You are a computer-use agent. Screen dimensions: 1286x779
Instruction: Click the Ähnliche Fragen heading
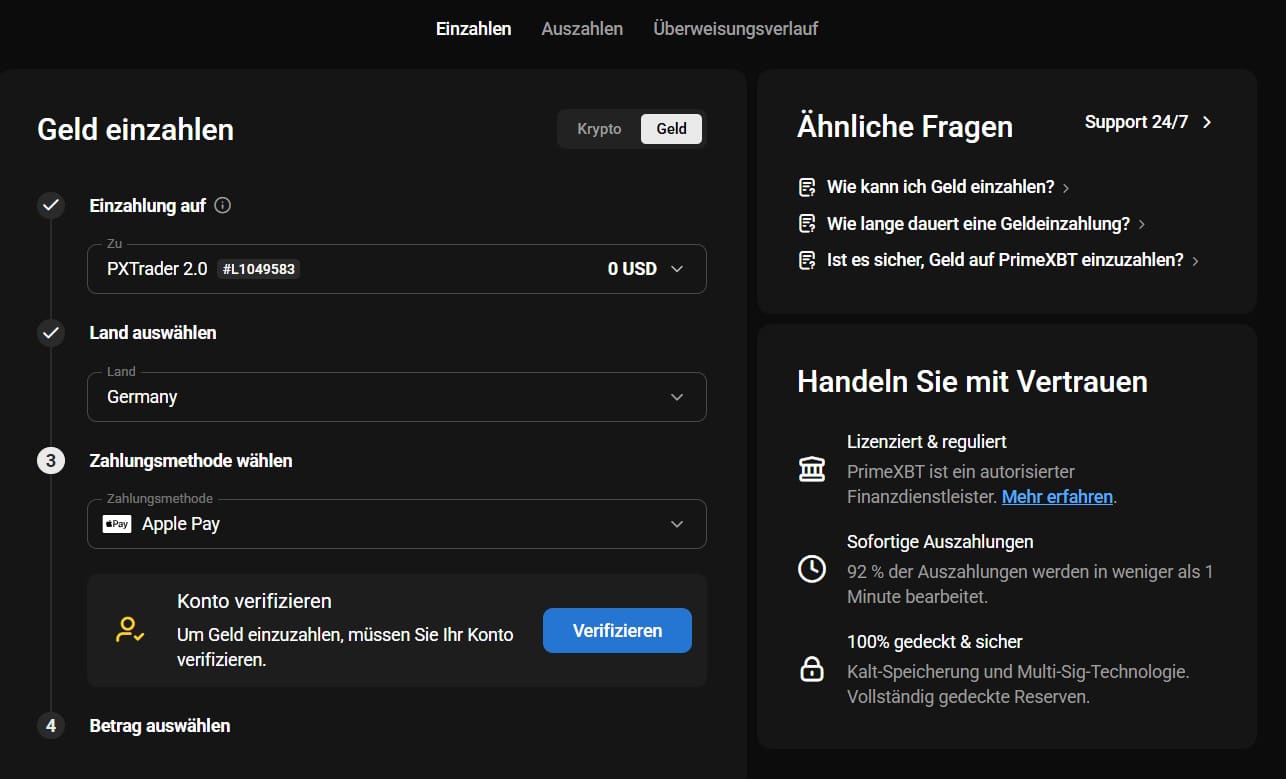tap(905, 126)
